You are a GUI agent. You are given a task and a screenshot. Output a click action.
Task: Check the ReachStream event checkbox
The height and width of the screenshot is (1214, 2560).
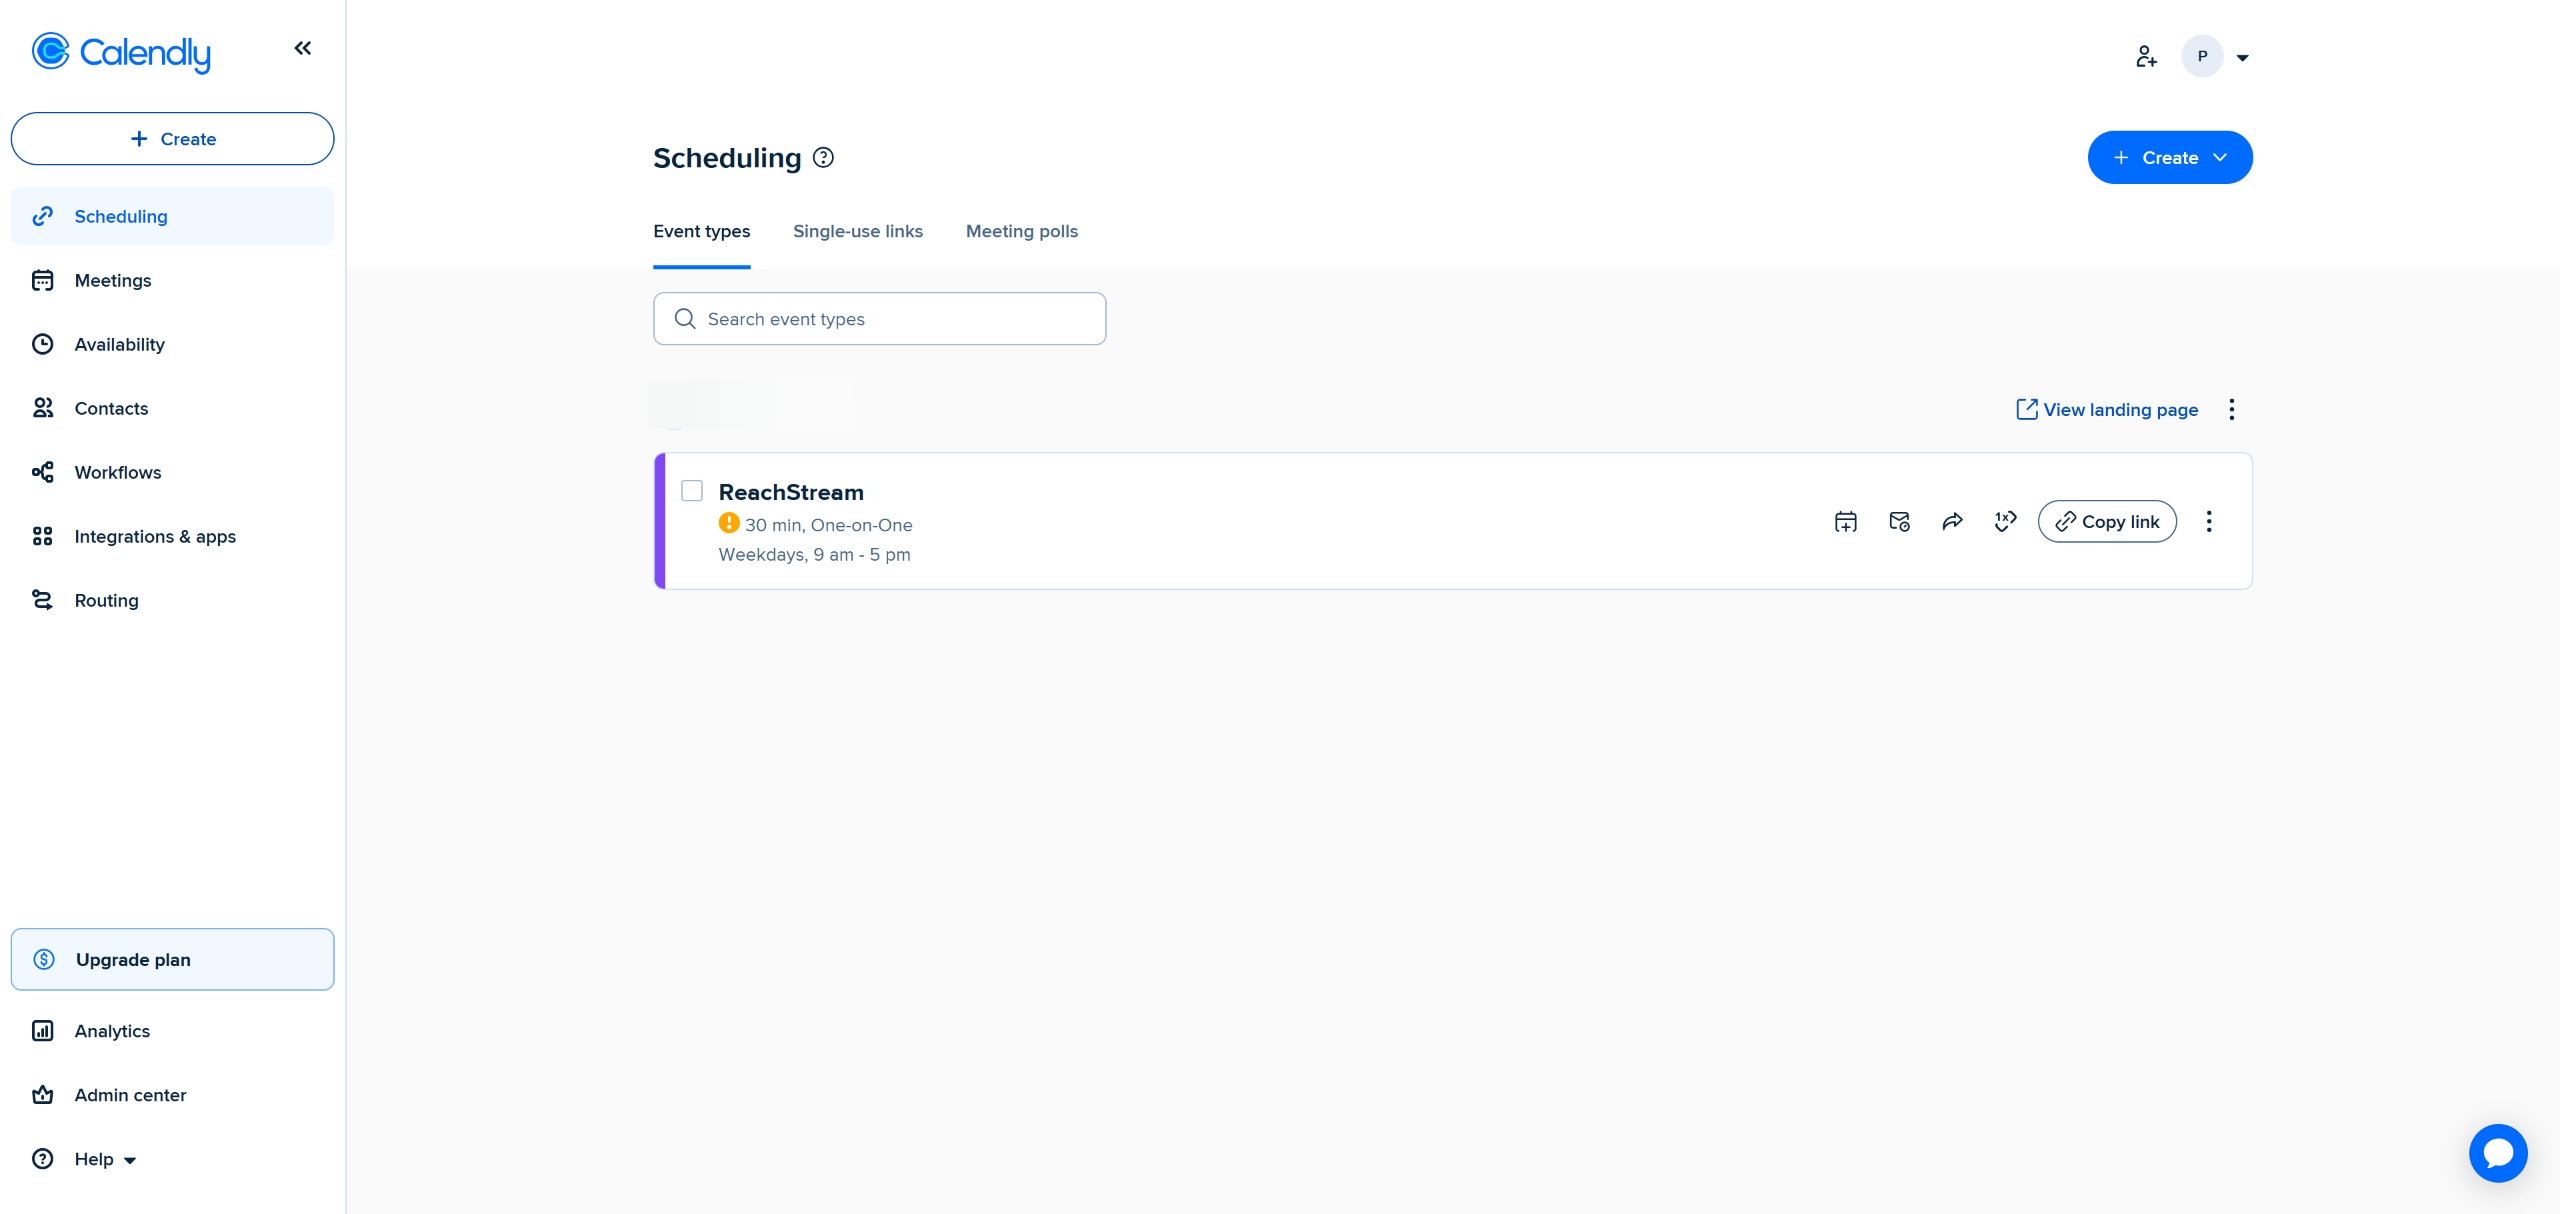(x=692, y=491)
